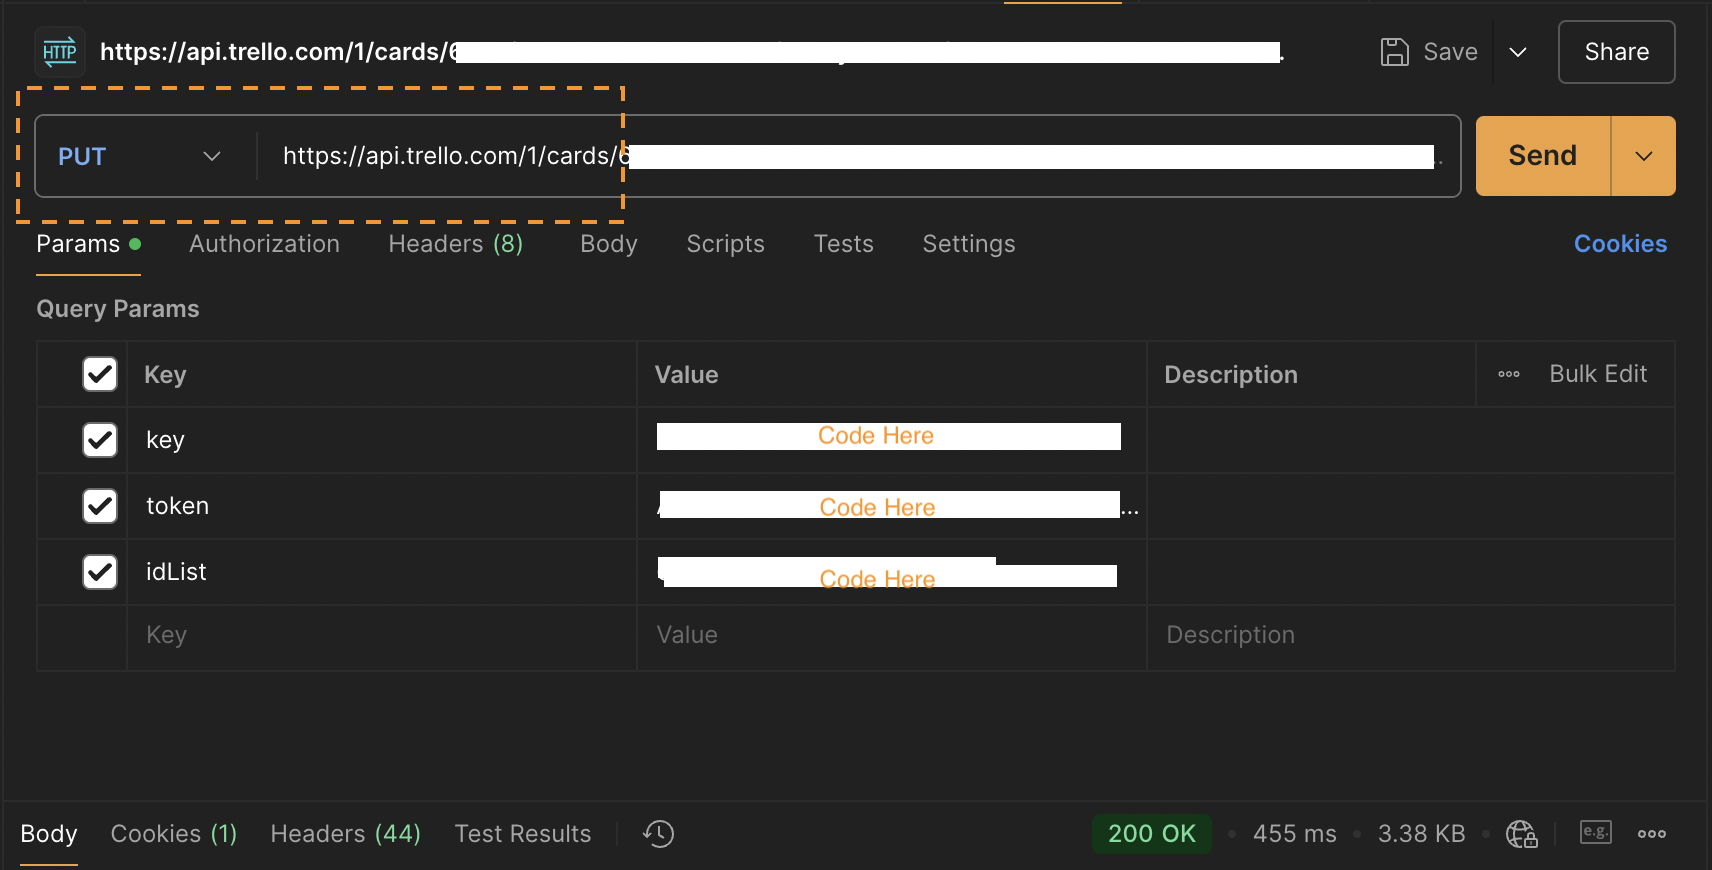Screen dimensions: 1712x870
Task: Click Bulk Edit
Action: [1598, 374]
